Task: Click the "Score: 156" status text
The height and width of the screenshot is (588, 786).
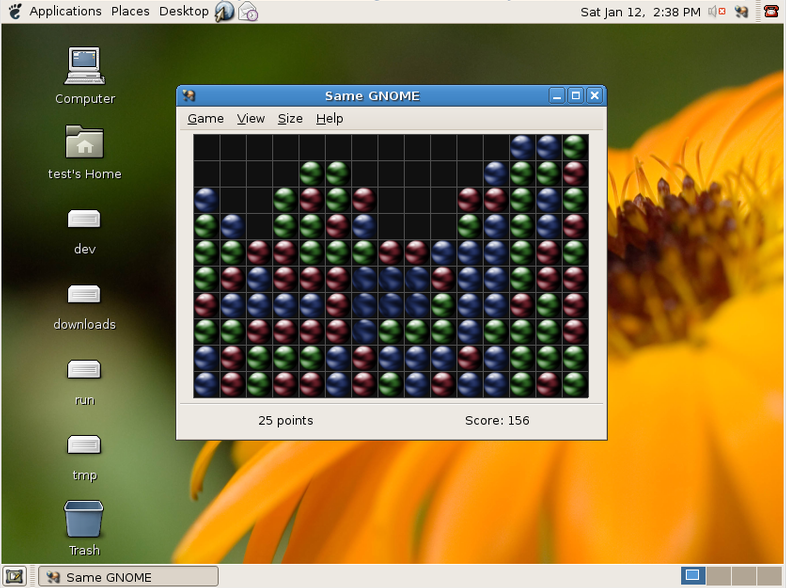Action: tap(497, 421)
